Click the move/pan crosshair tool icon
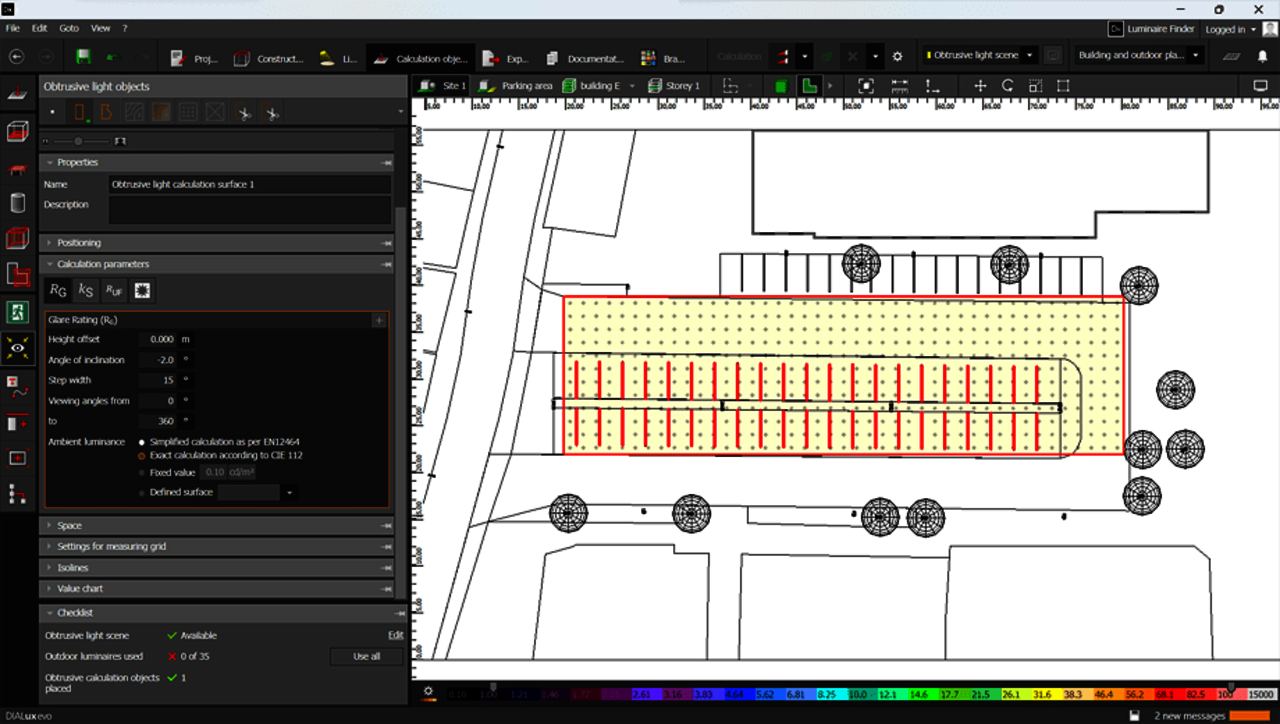The width and height of the screenshot is (1280, 724). click(x=979, y=86)
